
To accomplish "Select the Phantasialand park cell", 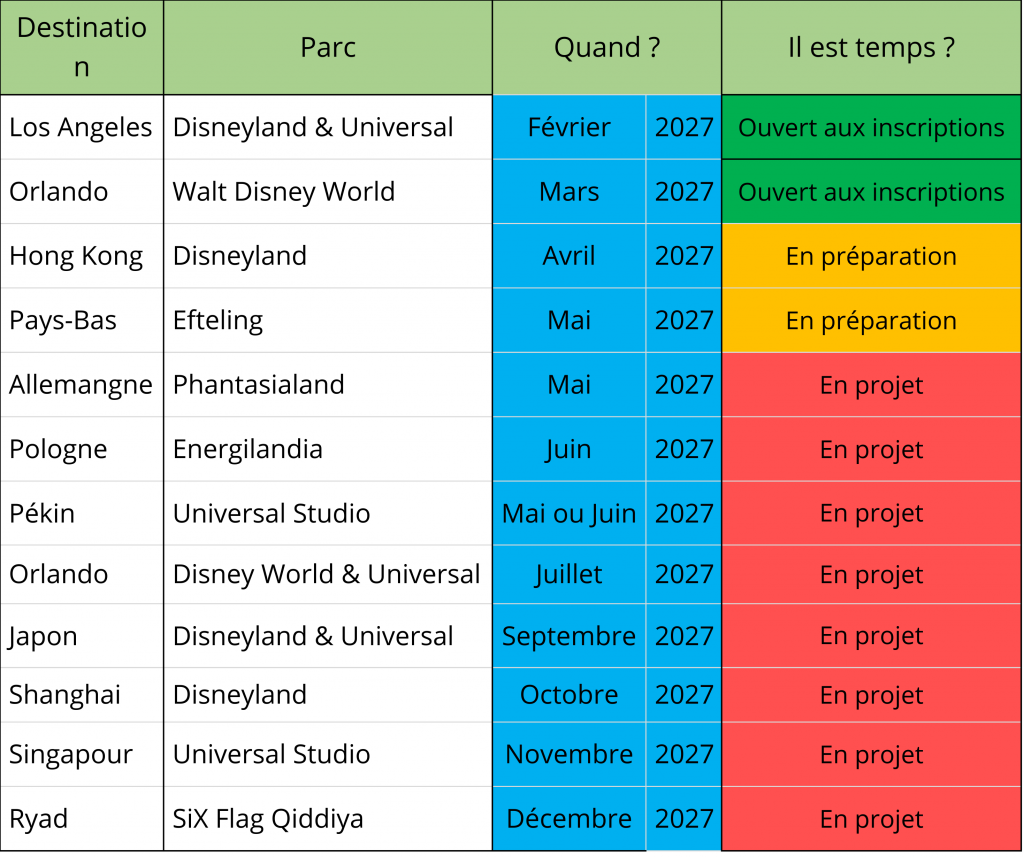I will click(x=259, y=385).
